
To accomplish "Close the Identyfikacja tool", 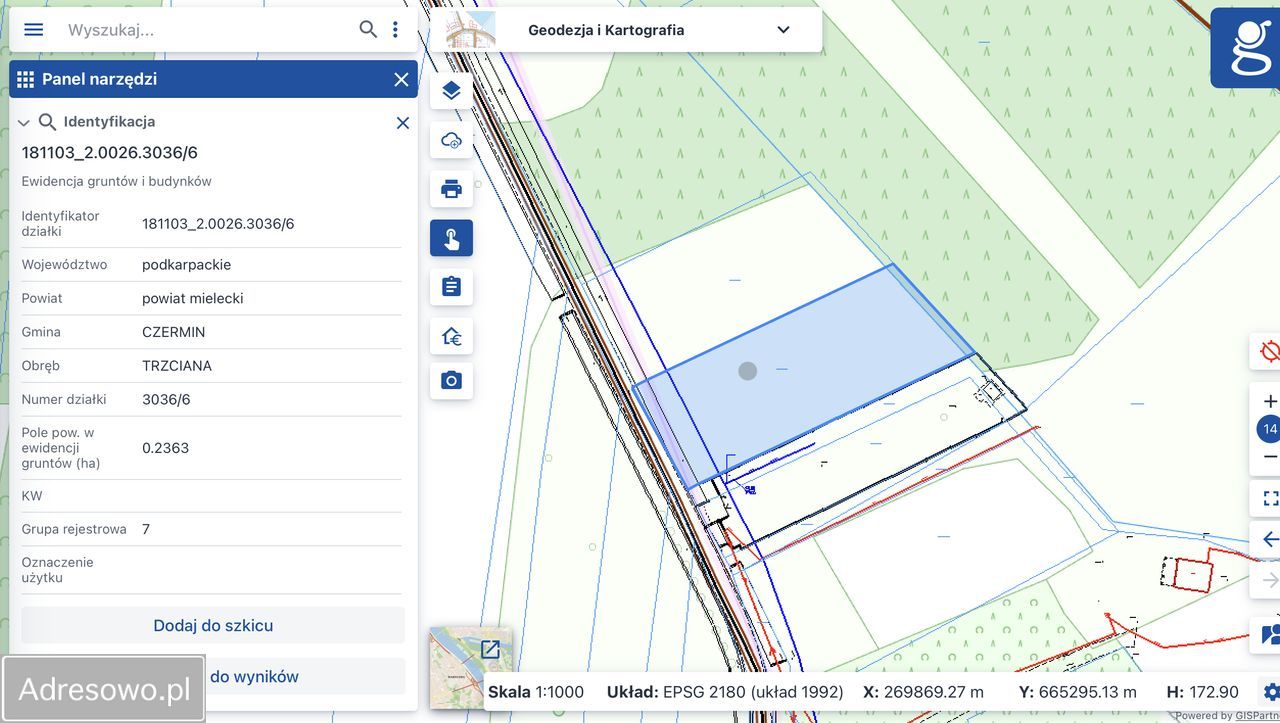I will [x=403, y=122].
